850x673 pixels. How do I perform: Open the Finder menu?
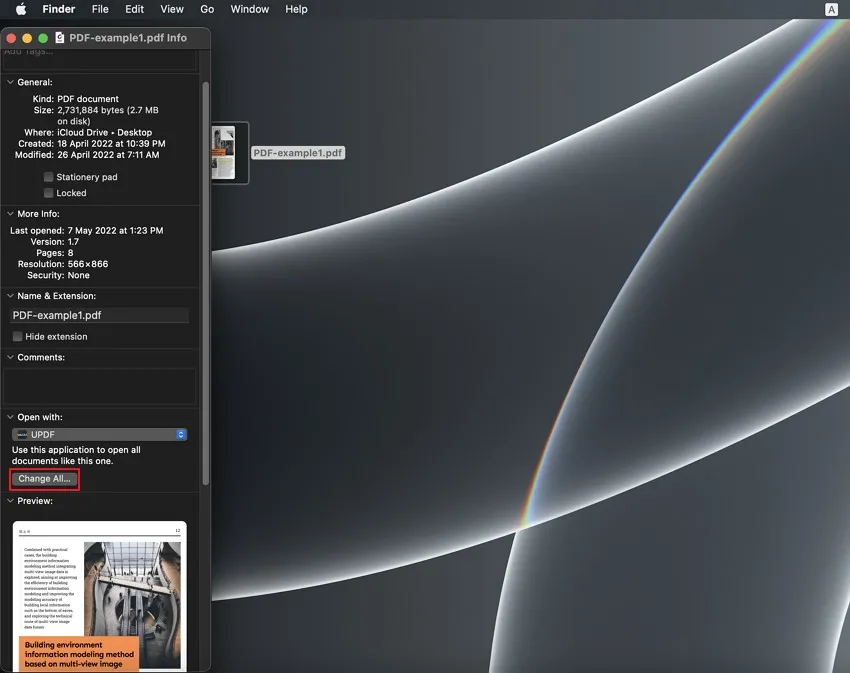[x=59, y=9]
